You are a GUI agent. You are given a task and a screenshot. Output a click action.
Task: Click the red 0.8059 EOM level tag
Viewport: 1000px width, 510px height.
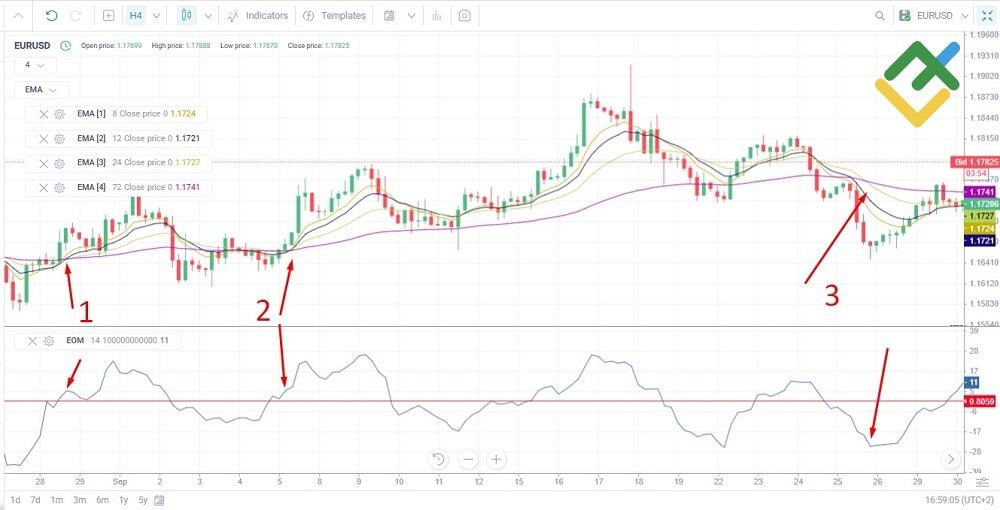click(x=981, y=402)
